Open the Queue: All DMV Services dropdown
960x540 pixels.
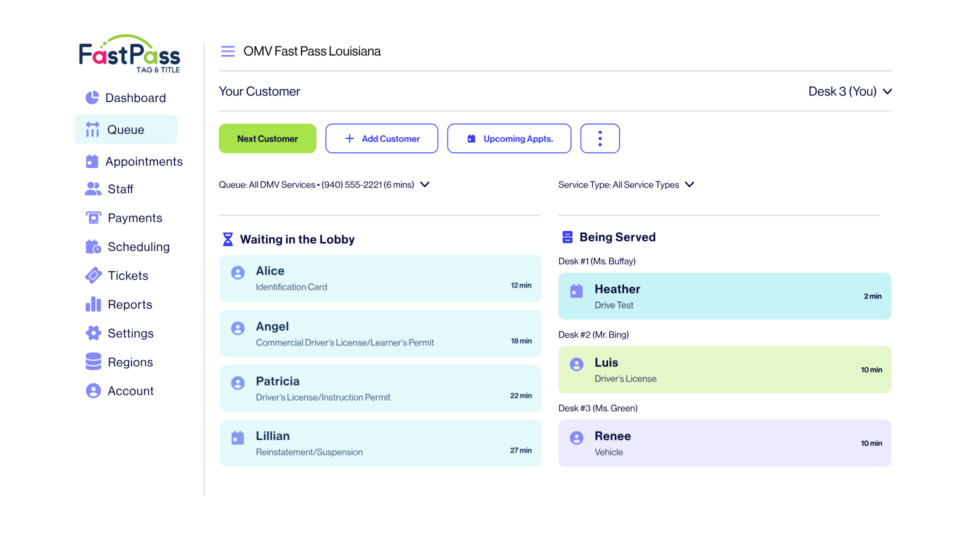point(324,184)
